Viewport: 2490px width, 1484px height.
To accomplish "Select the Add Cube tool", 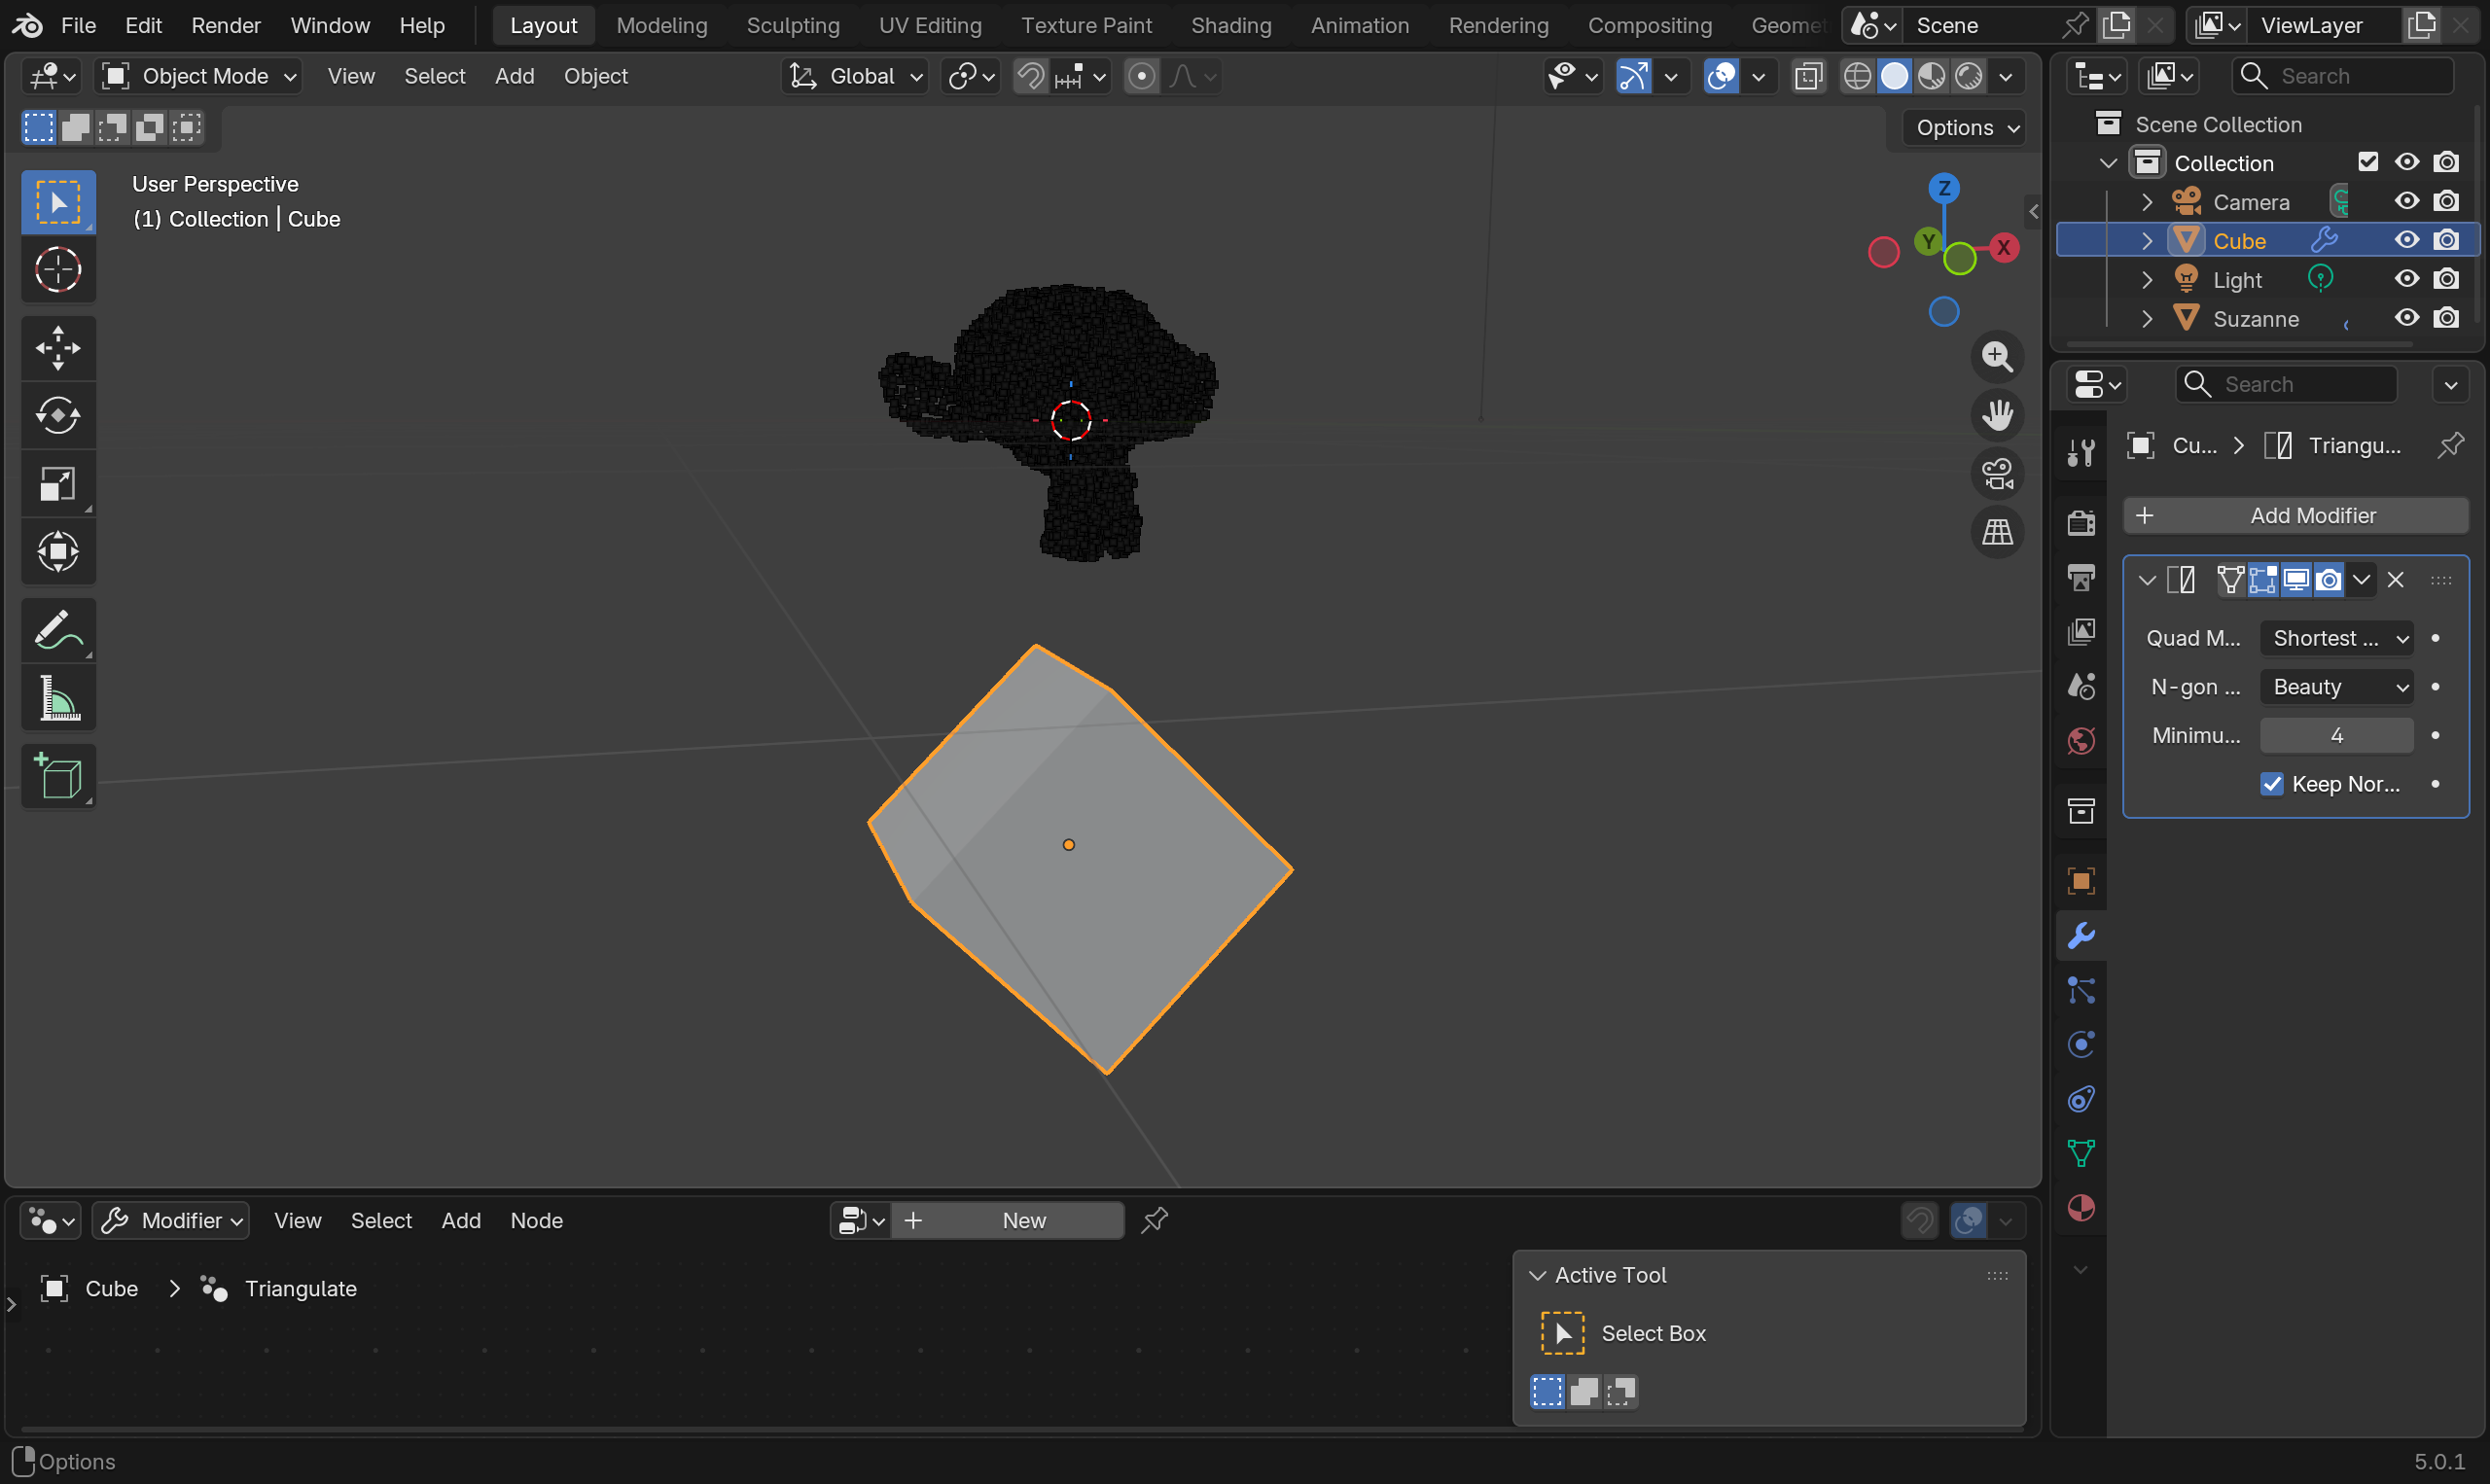I will (x=58, y=776).
